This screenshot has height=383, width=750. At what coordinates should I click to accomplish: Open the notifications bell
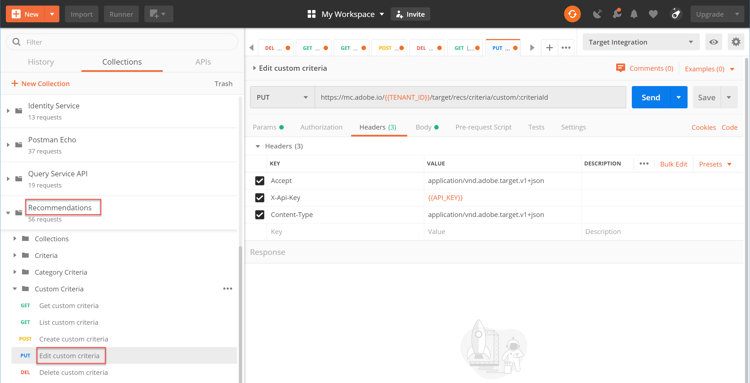(634, 14)
